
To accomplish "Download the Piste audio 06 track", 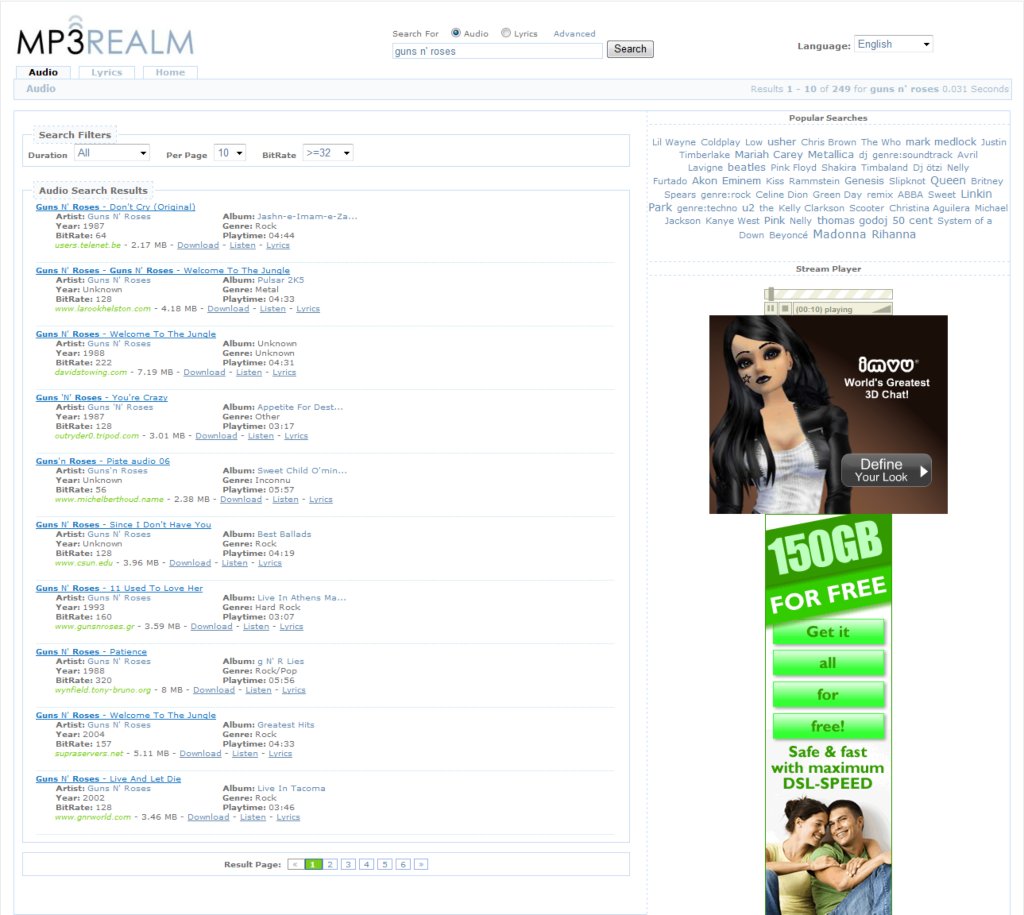I will coord(241,500).
